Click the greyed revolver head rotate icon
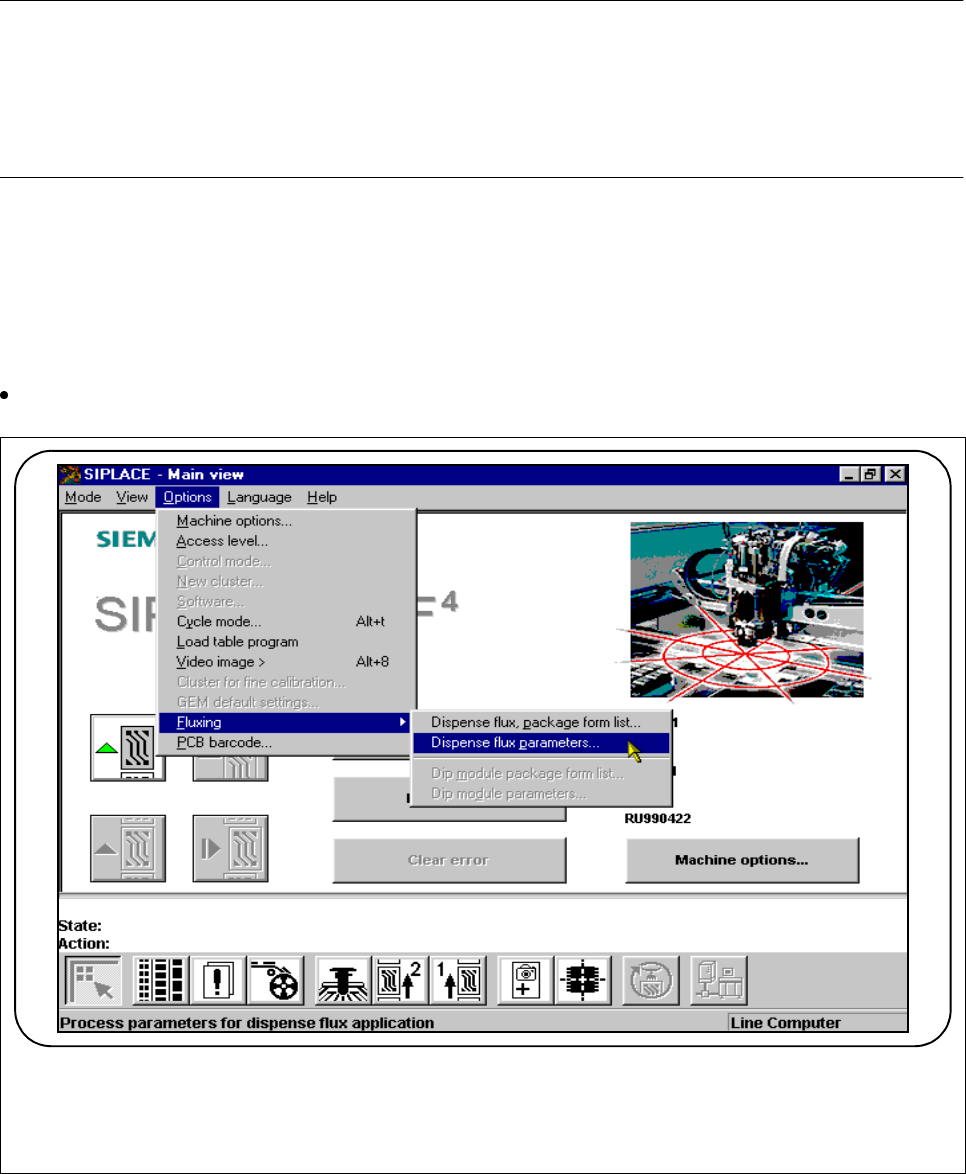Image resolution: width=966 pixels, height=1174 pixels. [652, 980]
